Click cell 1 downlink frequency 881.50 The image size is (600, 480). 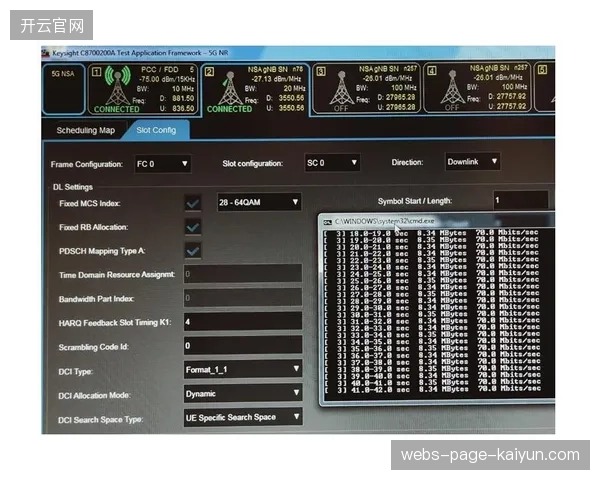[x=183, y=98]
